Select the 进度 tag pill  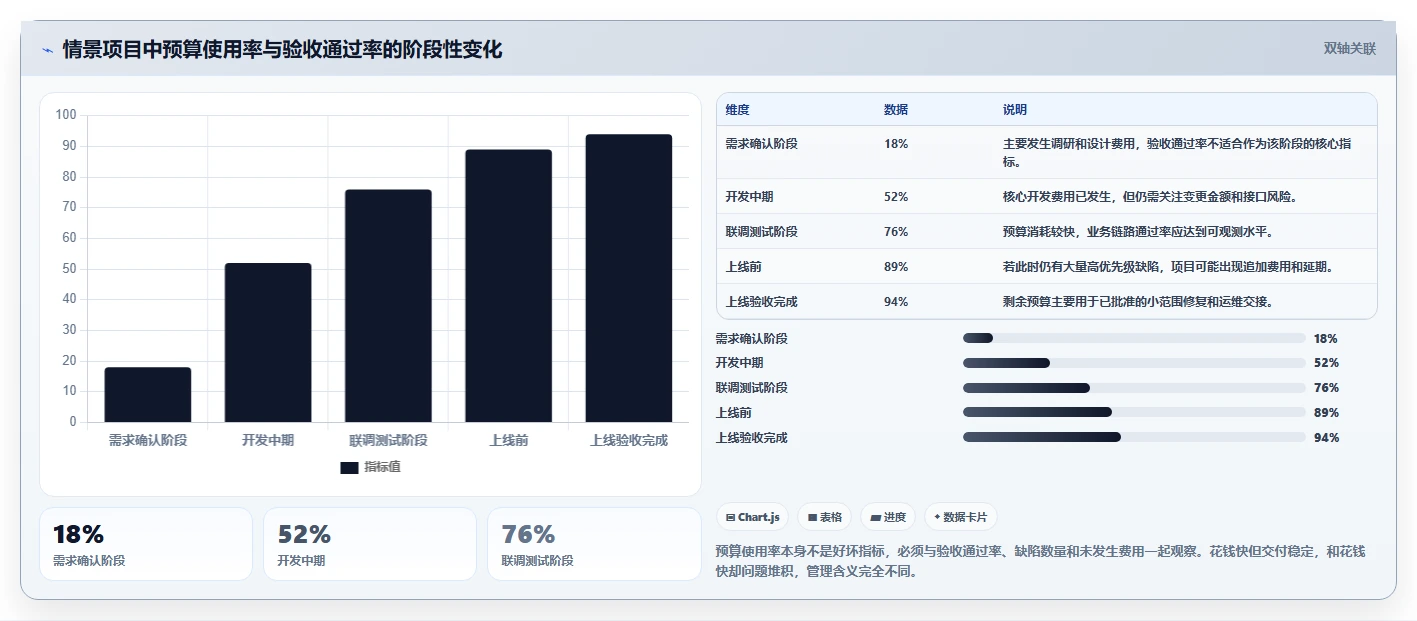(x=888, y=517)
